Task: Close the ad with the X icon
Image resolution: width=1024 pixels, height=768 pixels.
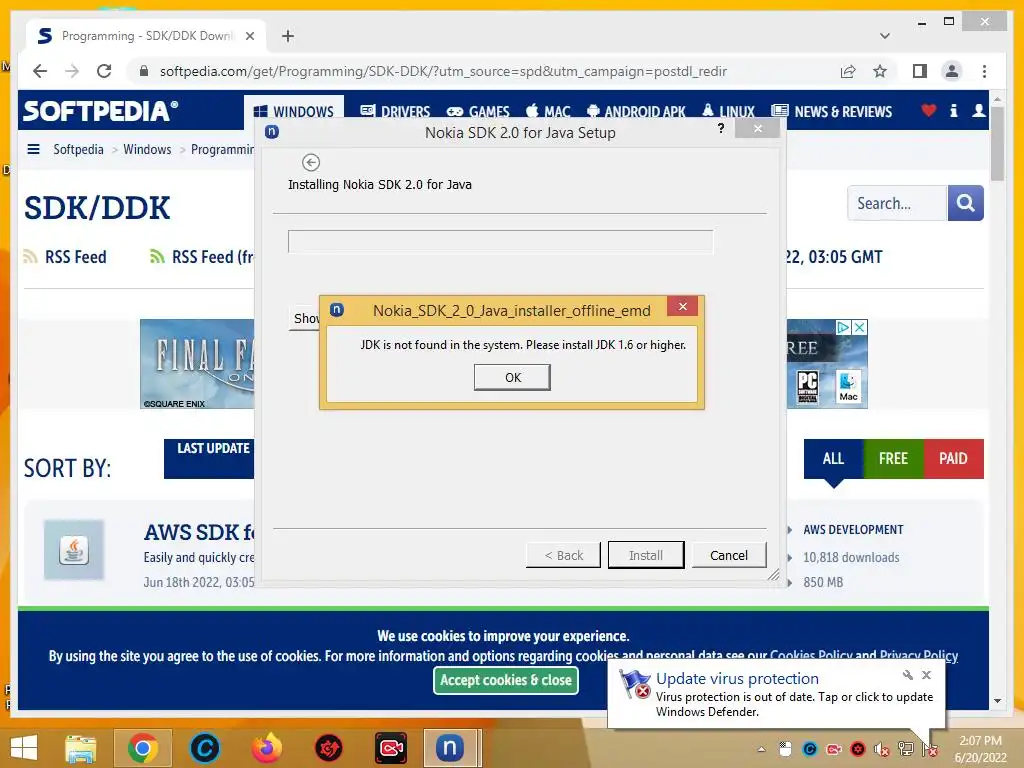Action: point(860,327)
